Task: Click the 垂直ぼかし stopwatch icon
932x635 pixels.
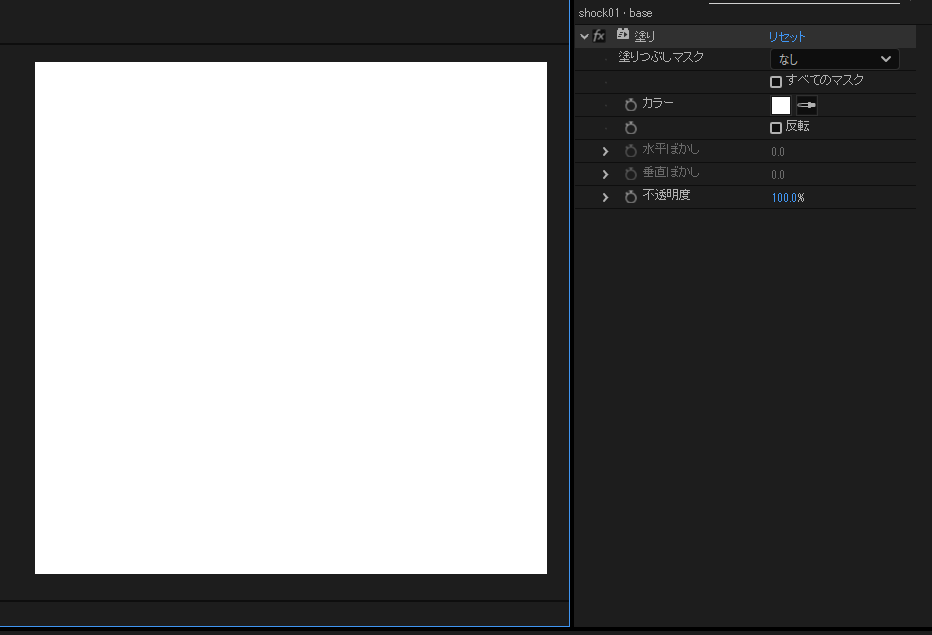Action: [x=631, y=174]
